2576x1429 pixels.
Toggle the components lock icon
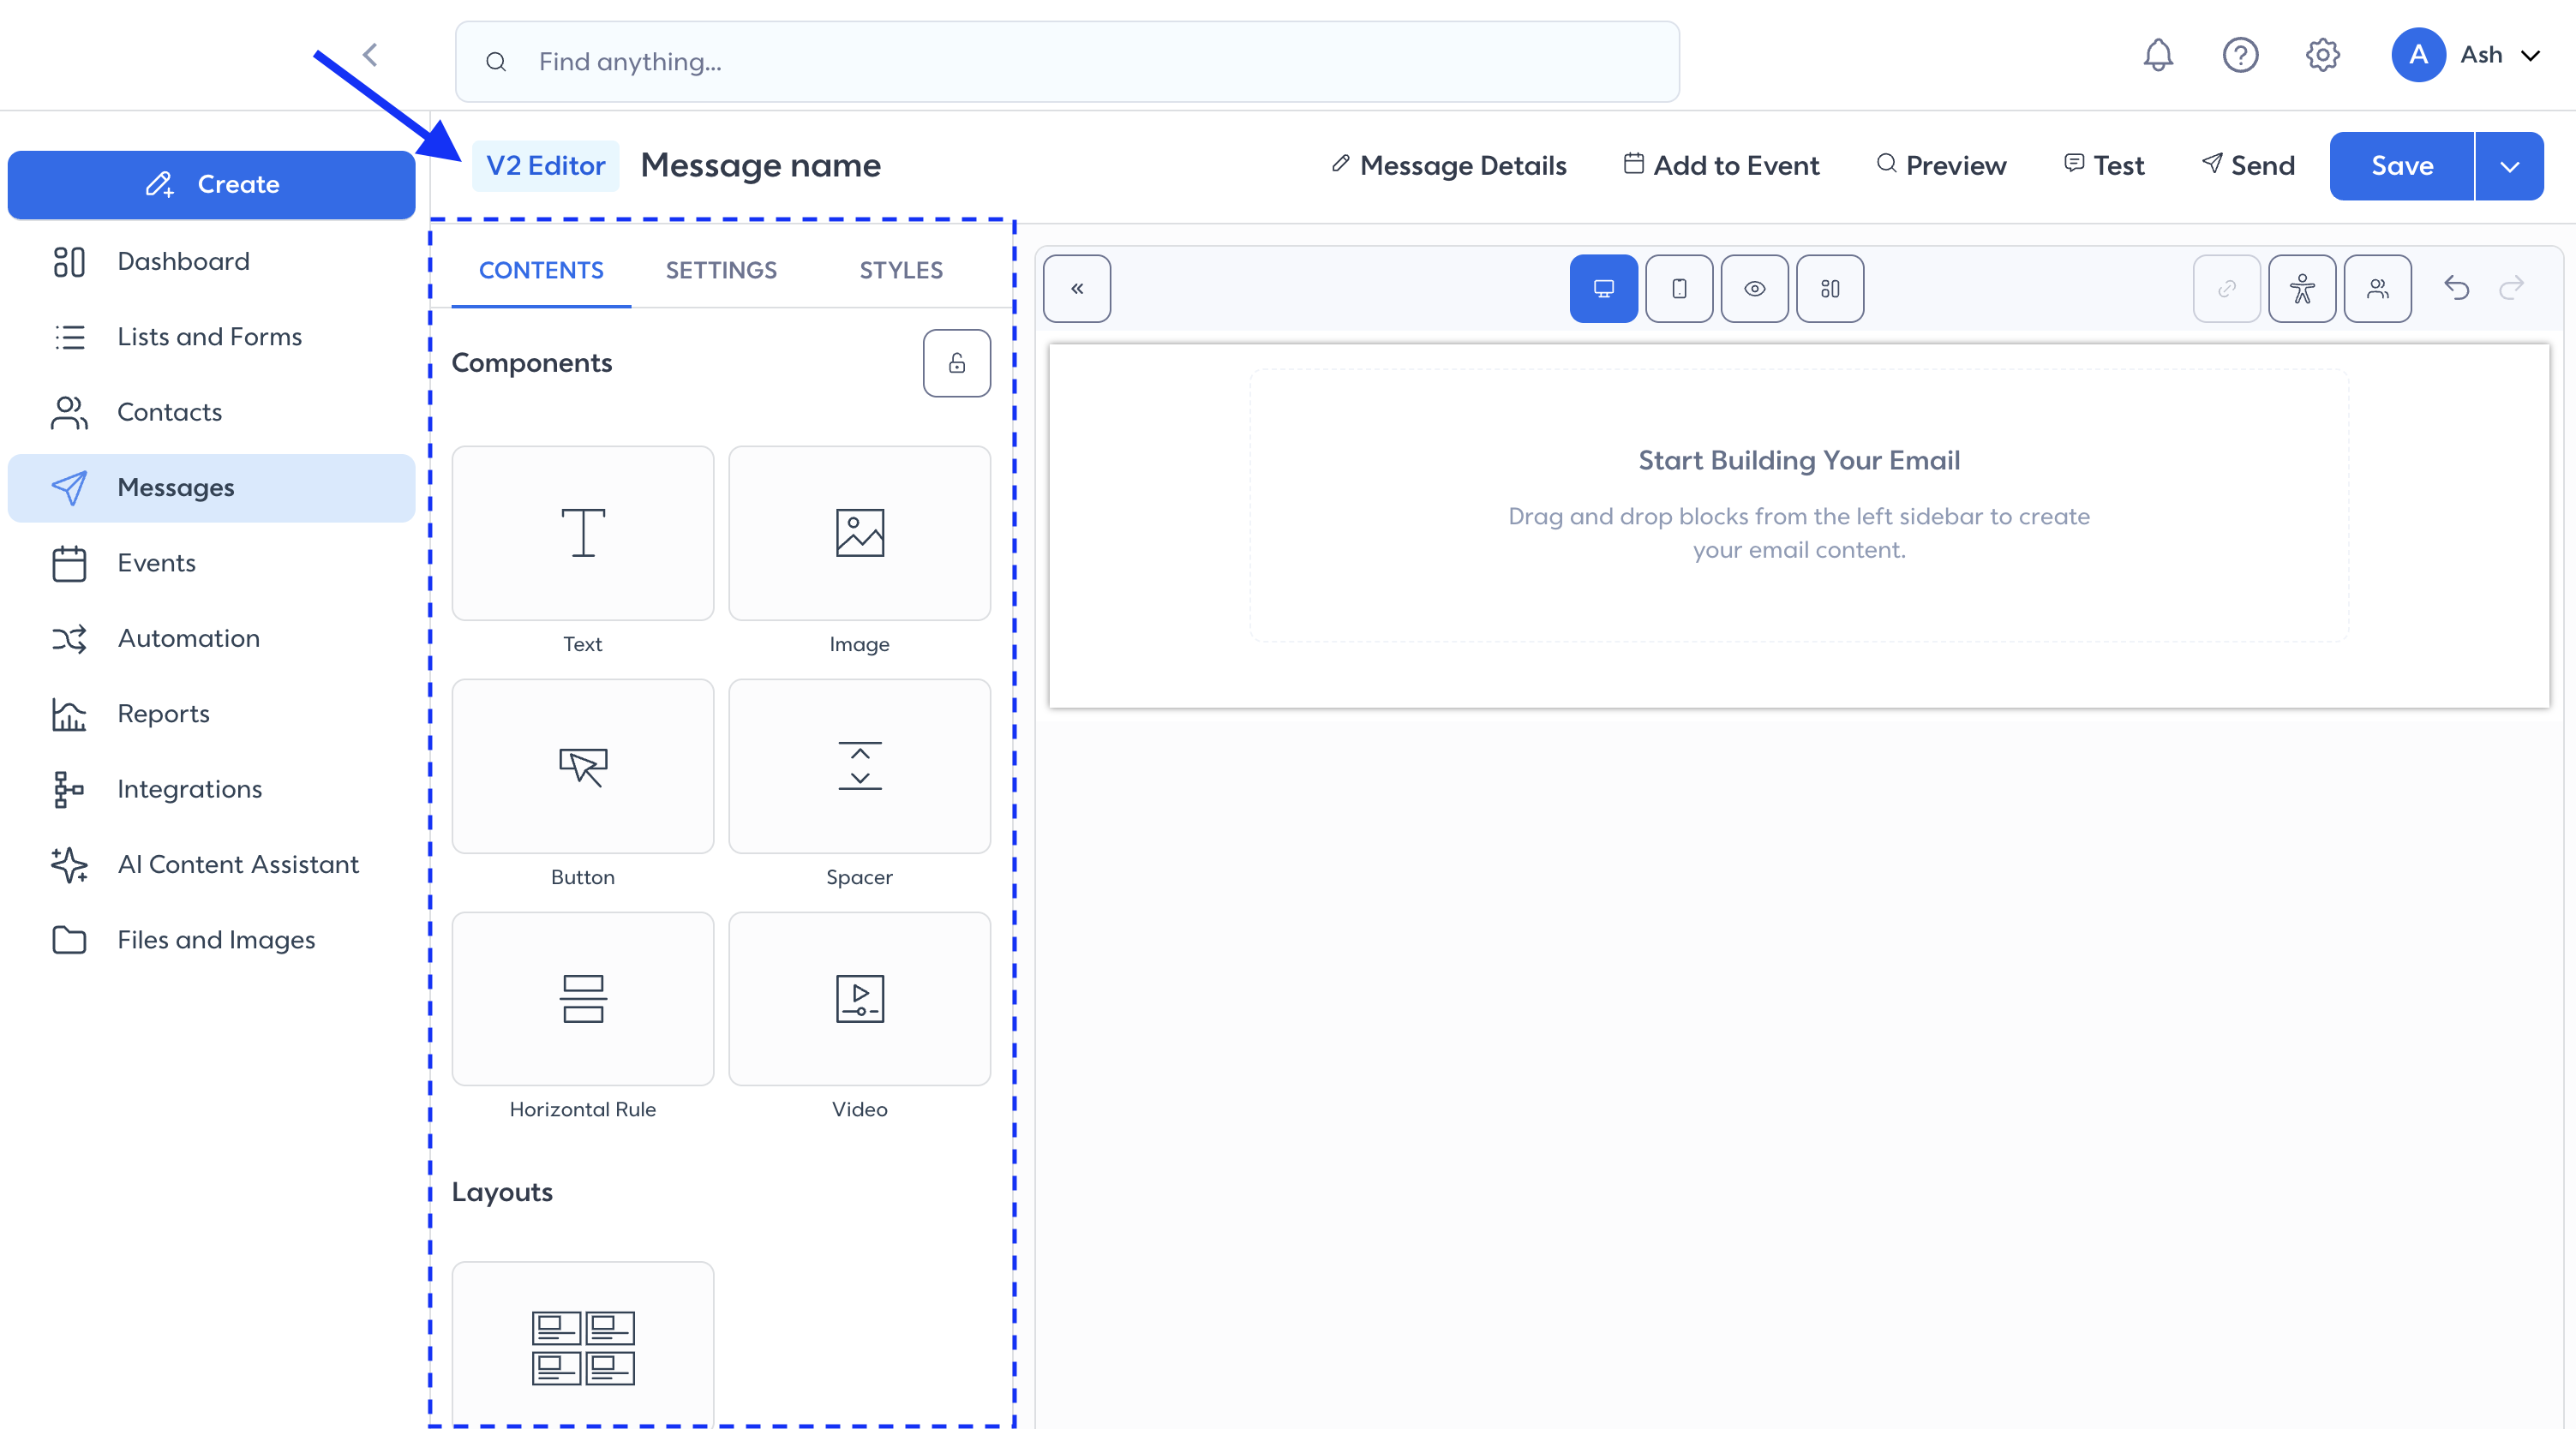[957, 363]
